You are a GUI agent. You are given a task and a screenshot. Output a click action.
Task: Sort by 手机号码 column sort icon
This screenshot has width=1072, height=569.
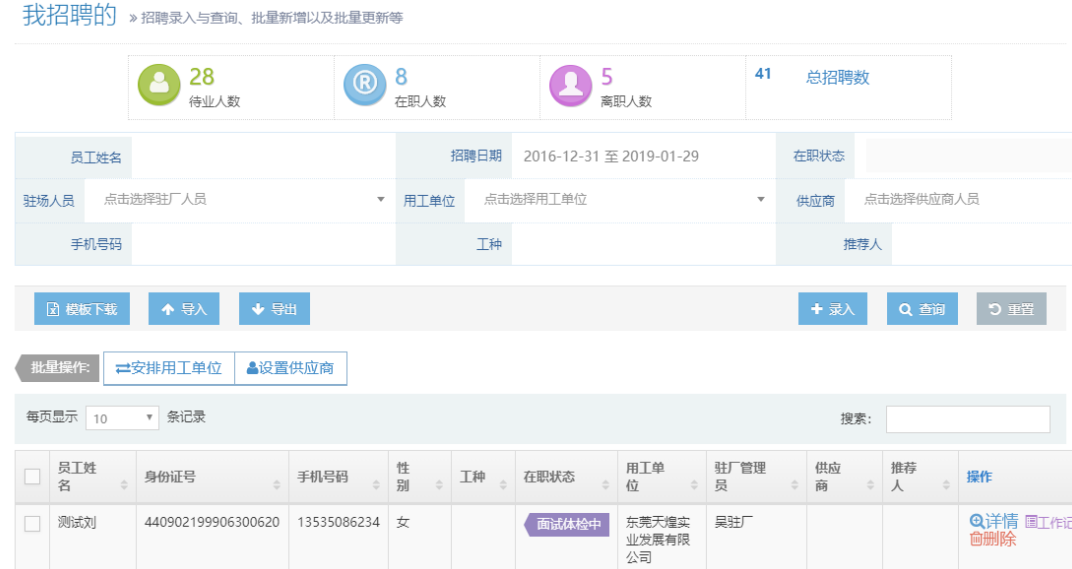point(377,485)
